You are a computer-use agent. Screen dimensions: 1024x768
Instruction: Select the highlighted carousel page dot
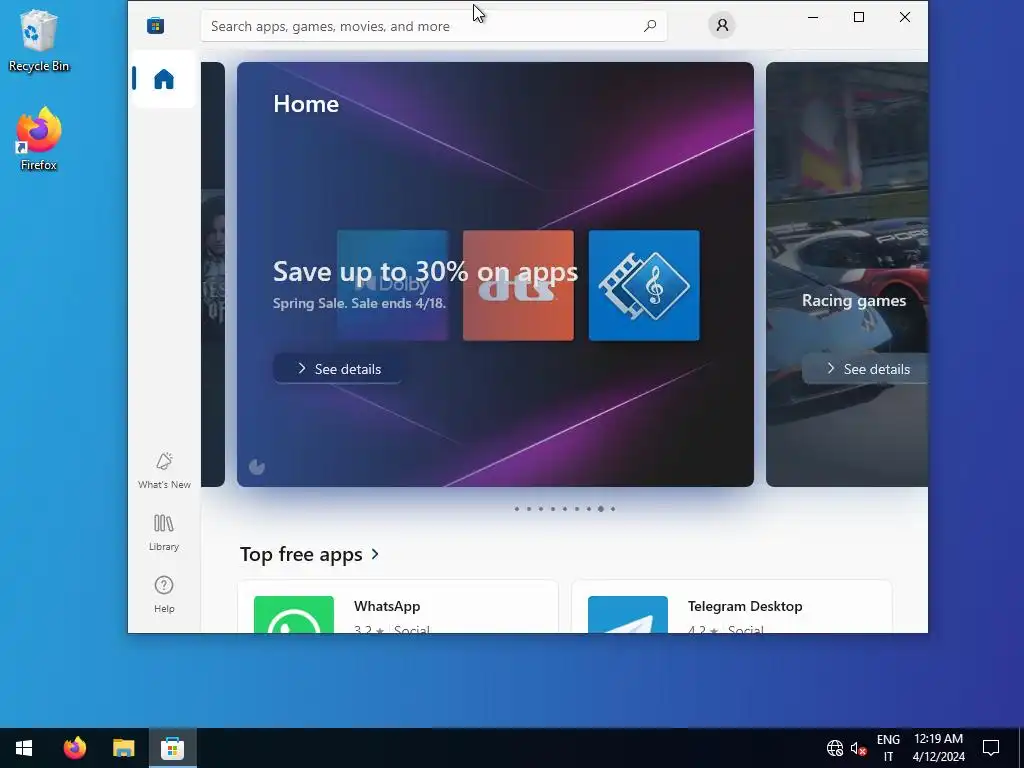(x=601, y=509)
